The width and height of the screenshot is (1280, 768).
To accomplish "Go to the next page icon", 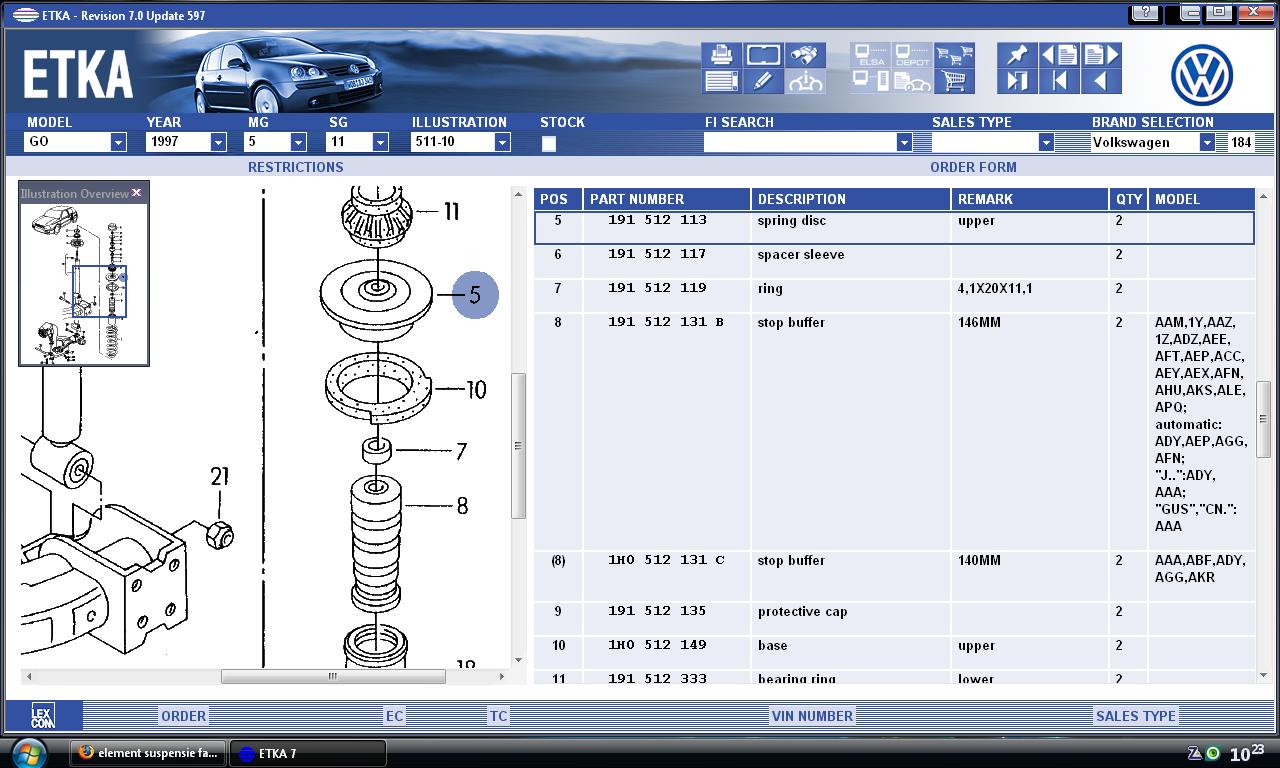I will [1102, 54].
